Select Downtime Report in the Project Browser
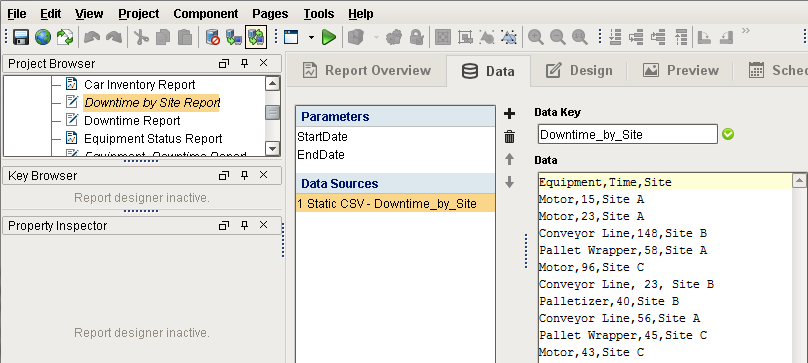This screenshot has height=363, width=808. coord(132,121)
